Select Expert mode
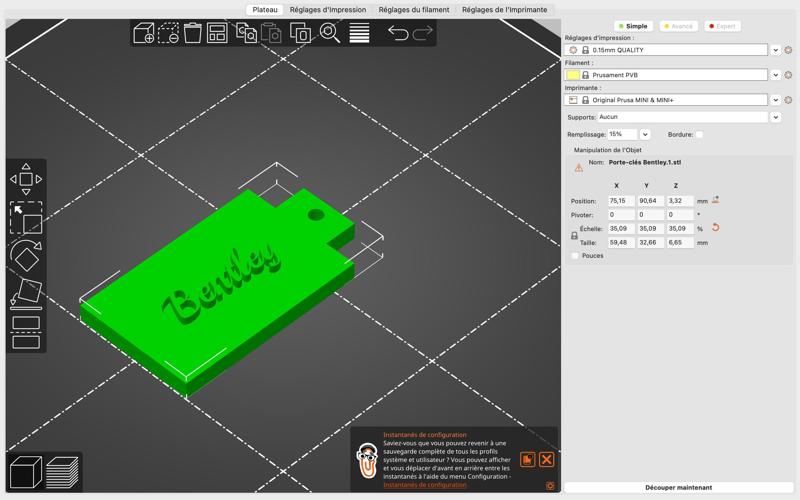This screenshot has width=800, height=500. (x=722, y=26)
